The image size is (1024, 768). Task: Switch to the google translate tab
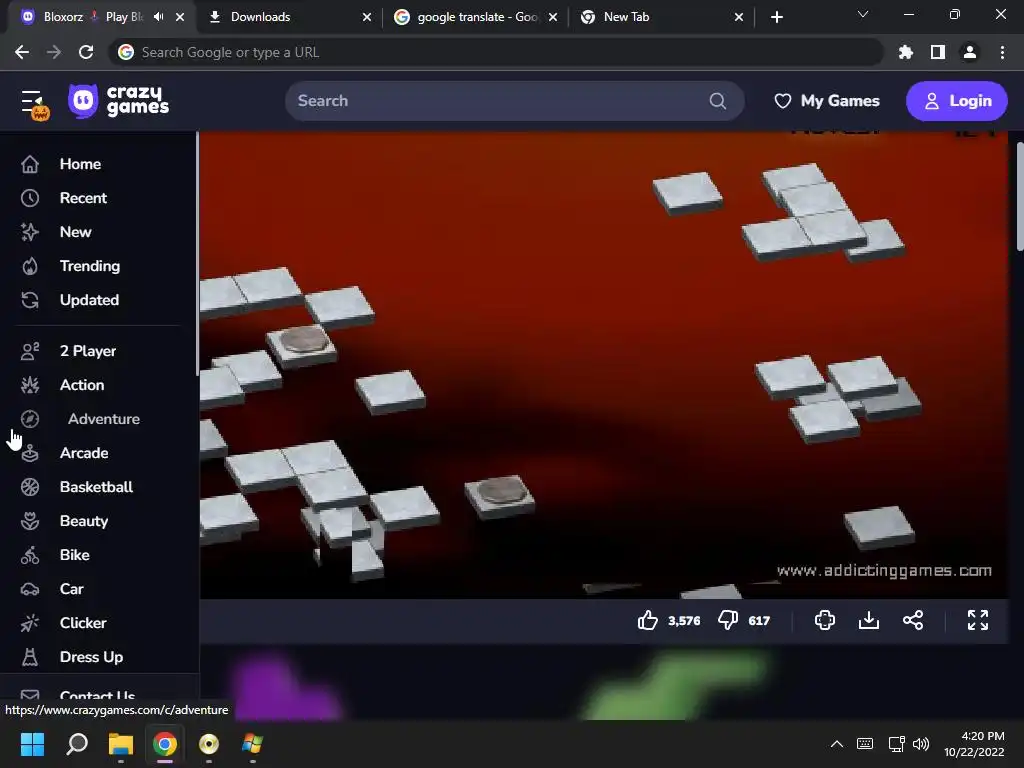476,17
